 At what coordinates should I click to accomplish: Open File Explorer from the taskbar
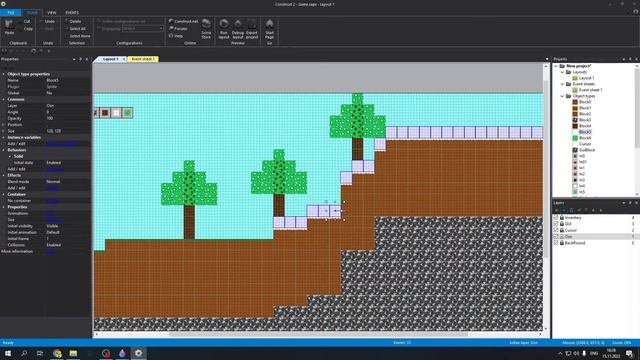73,353
